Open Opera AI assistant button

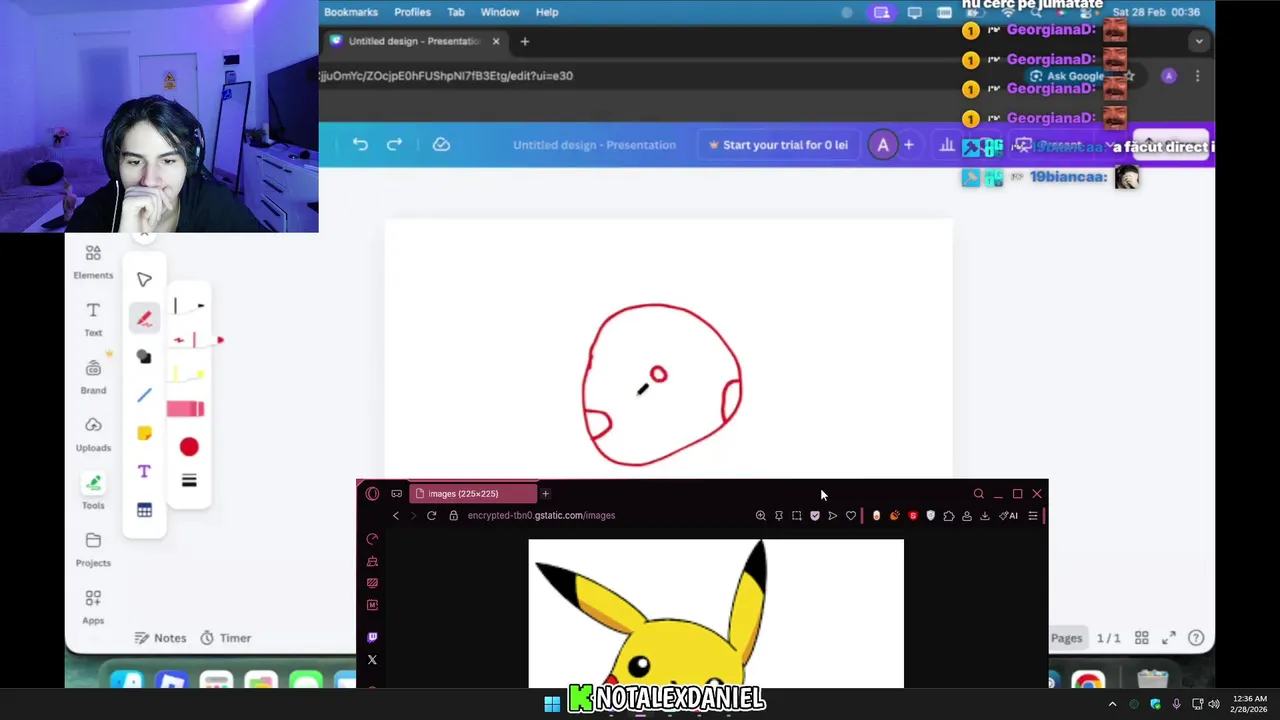[x=1008, y=515]
